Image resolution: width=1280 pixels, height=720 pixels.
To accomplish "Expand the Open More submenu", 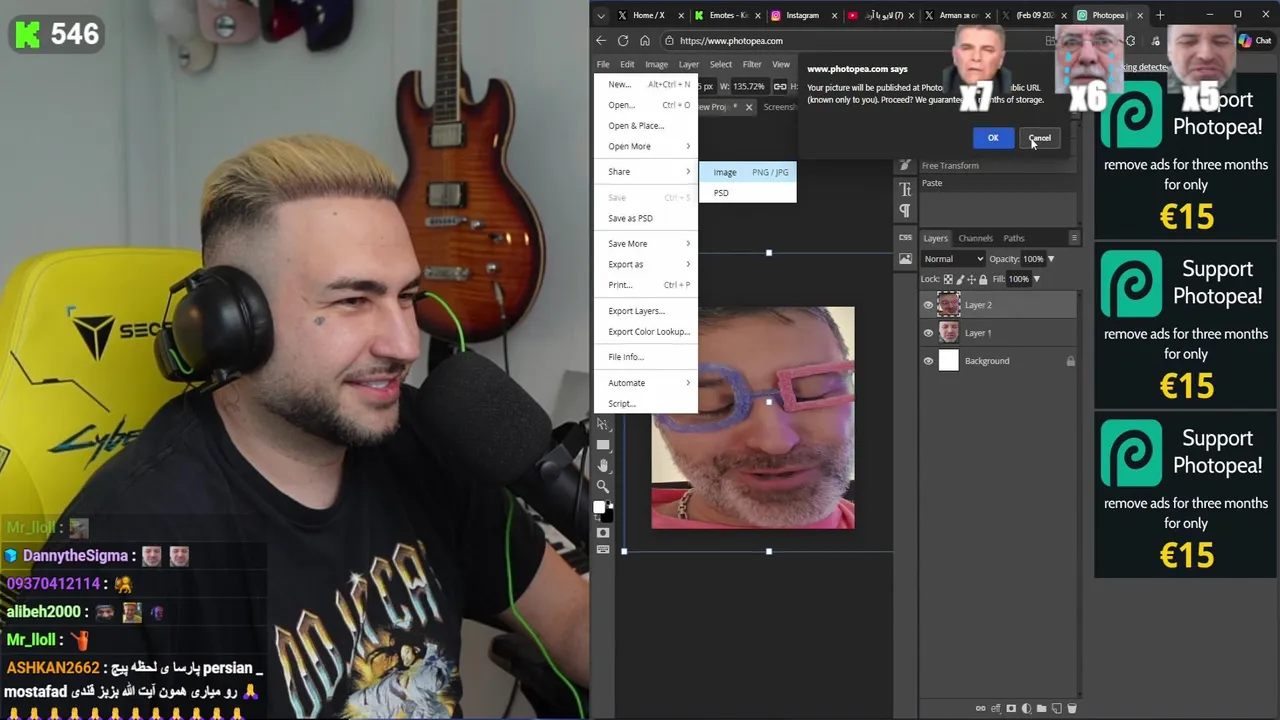I will point(647,146).
